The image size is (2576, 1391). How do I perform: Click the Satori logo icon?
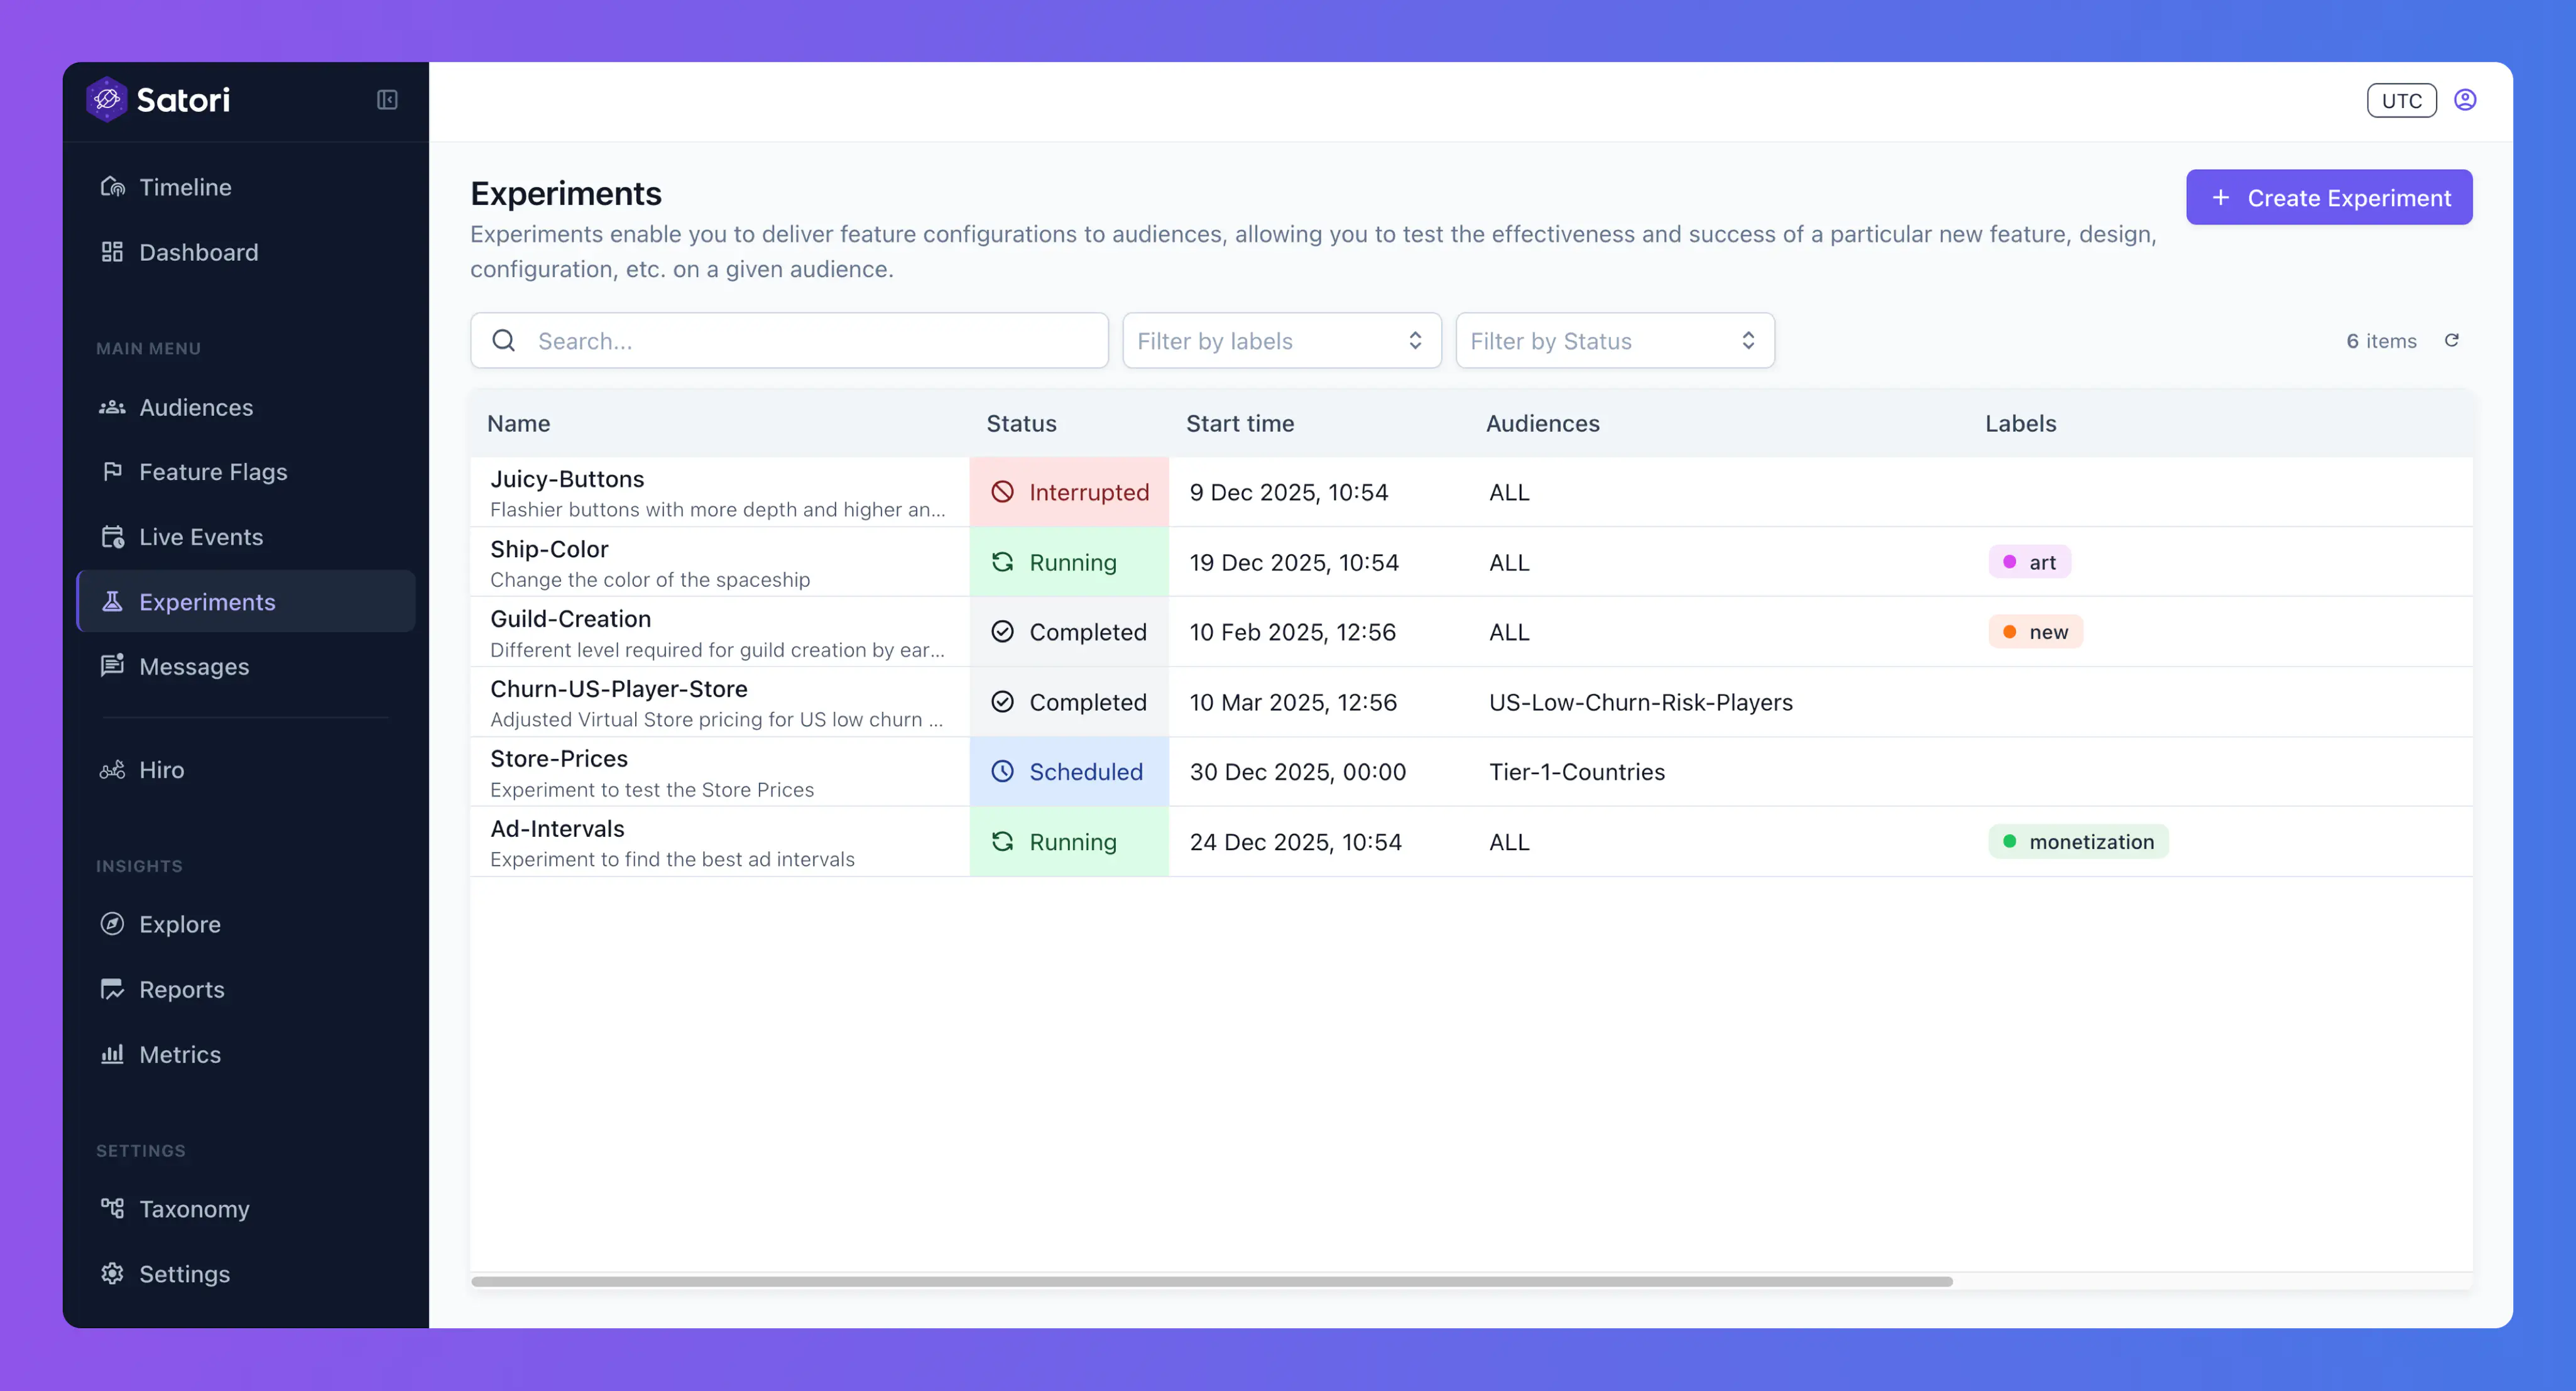click(107, 100)
